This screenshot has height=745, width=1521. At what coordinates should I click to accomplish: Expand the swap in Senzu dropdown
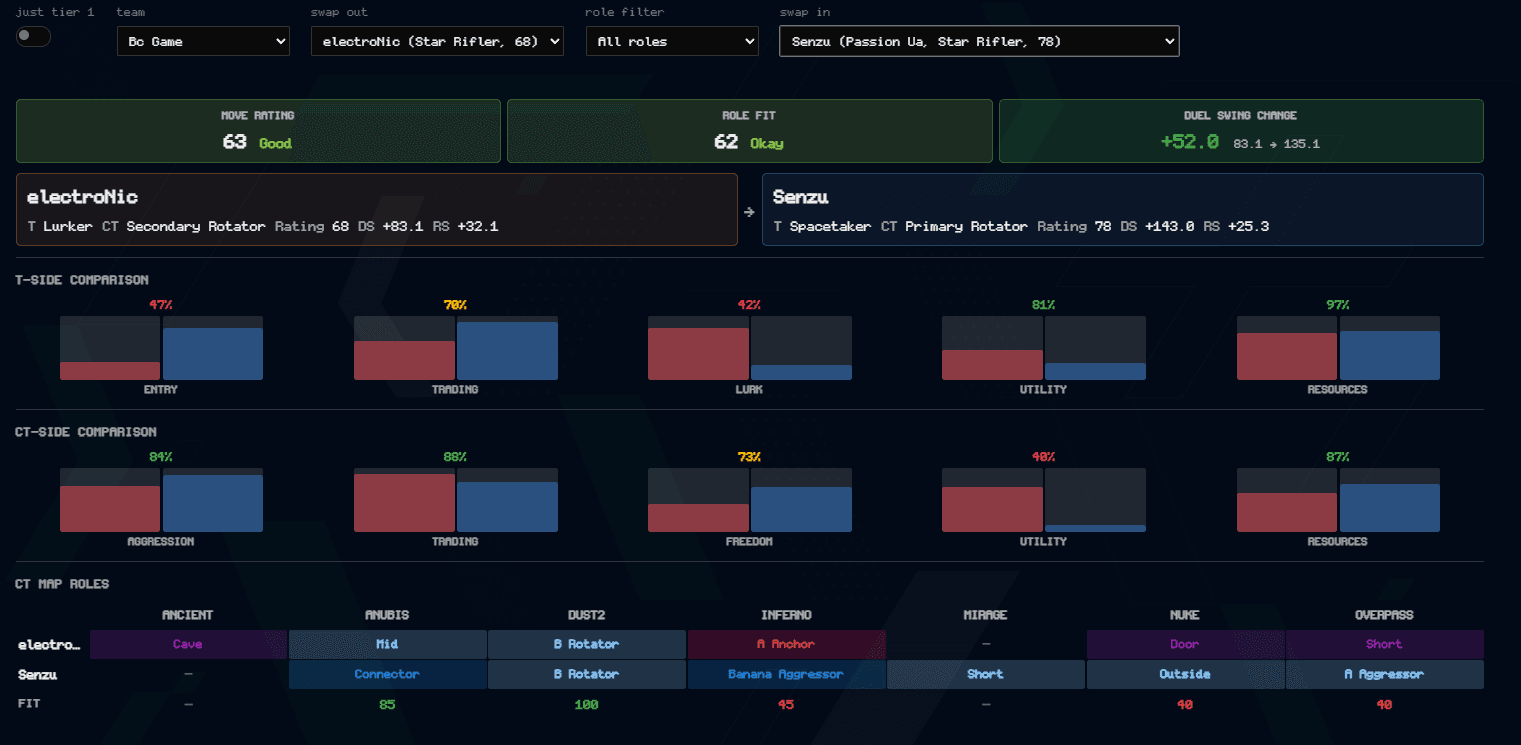[x=979, y=41]
